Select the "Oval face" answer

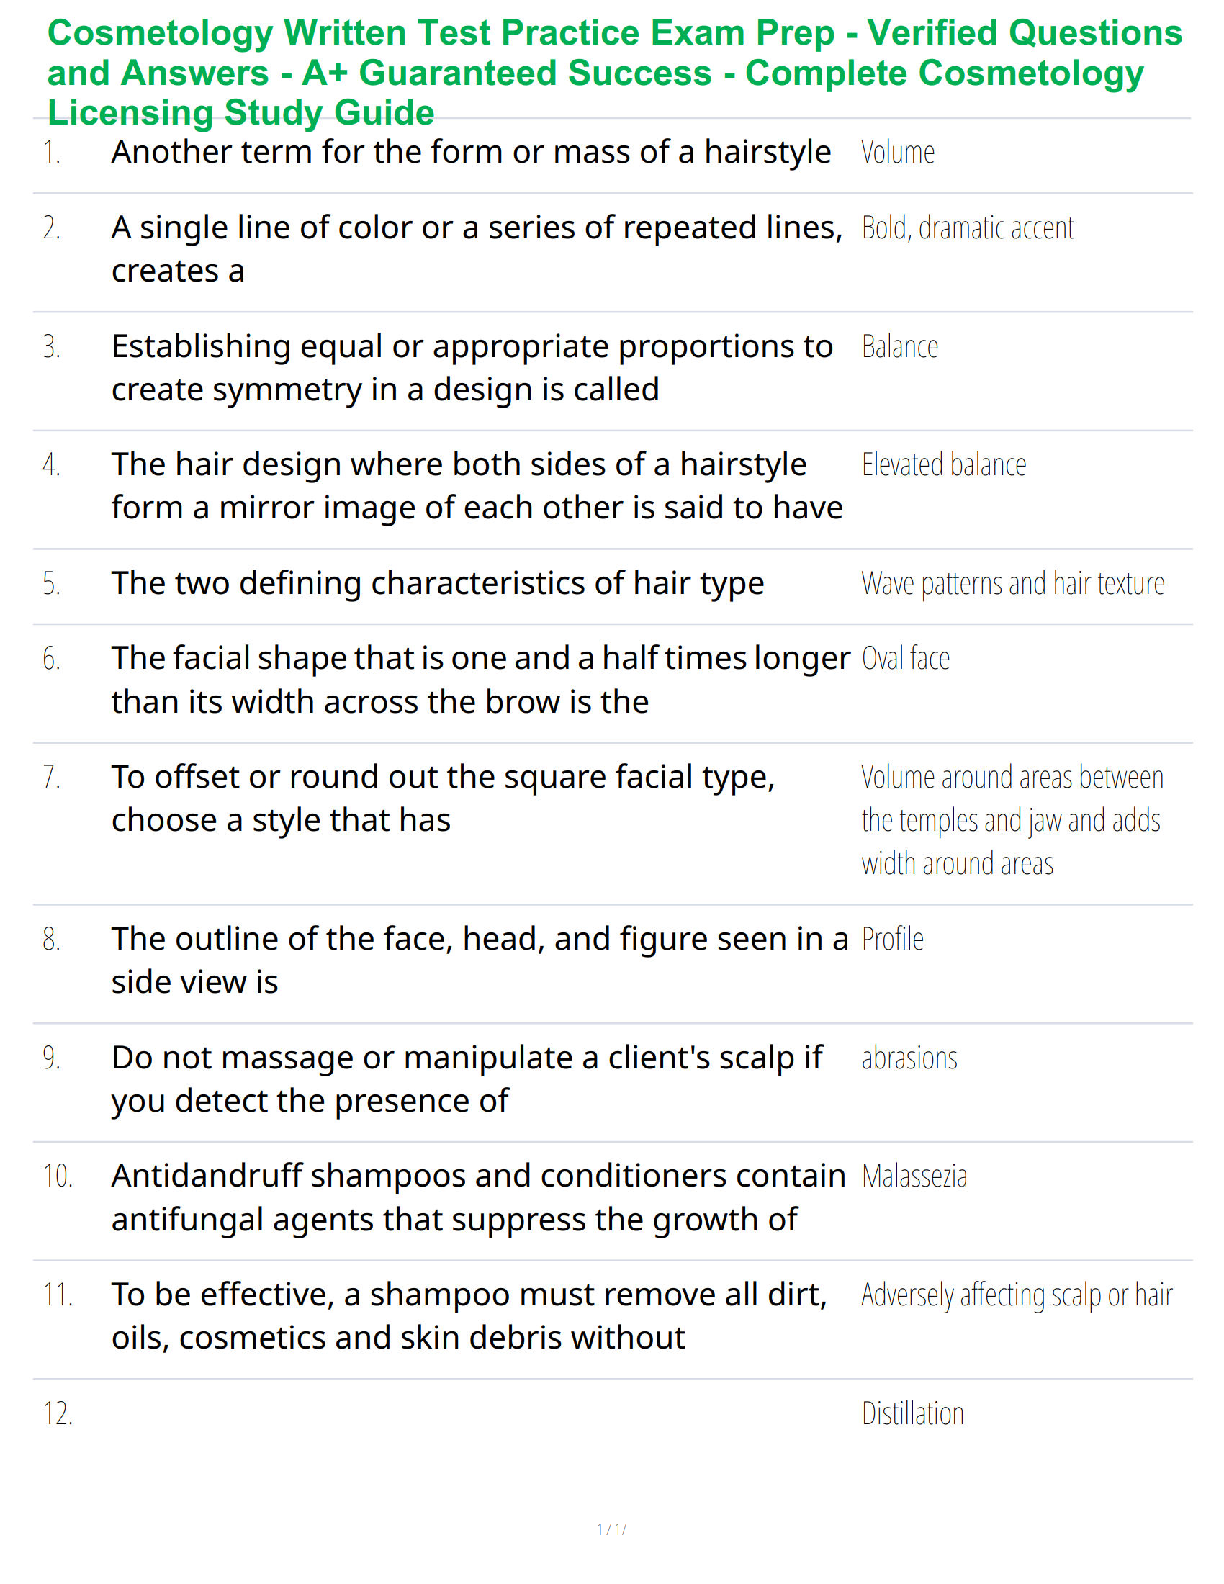(905, 659)
